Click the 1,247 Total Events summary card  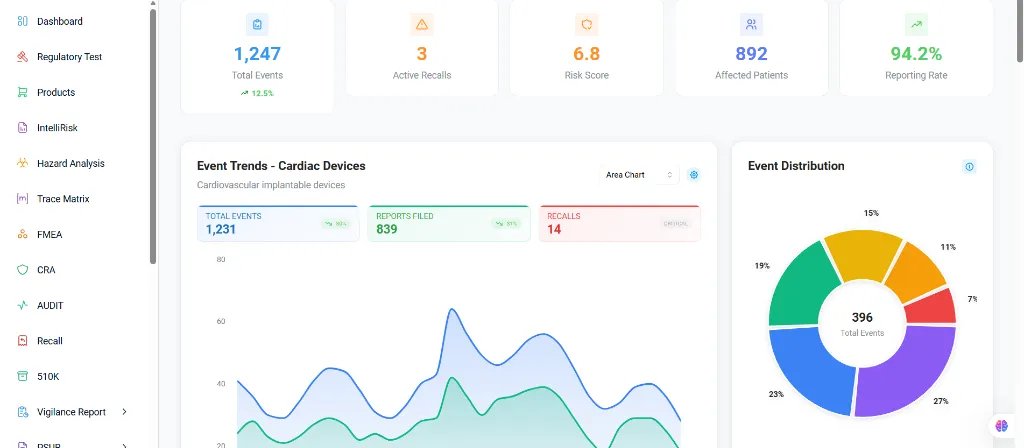pyautogui.click(x=257, y=56)
